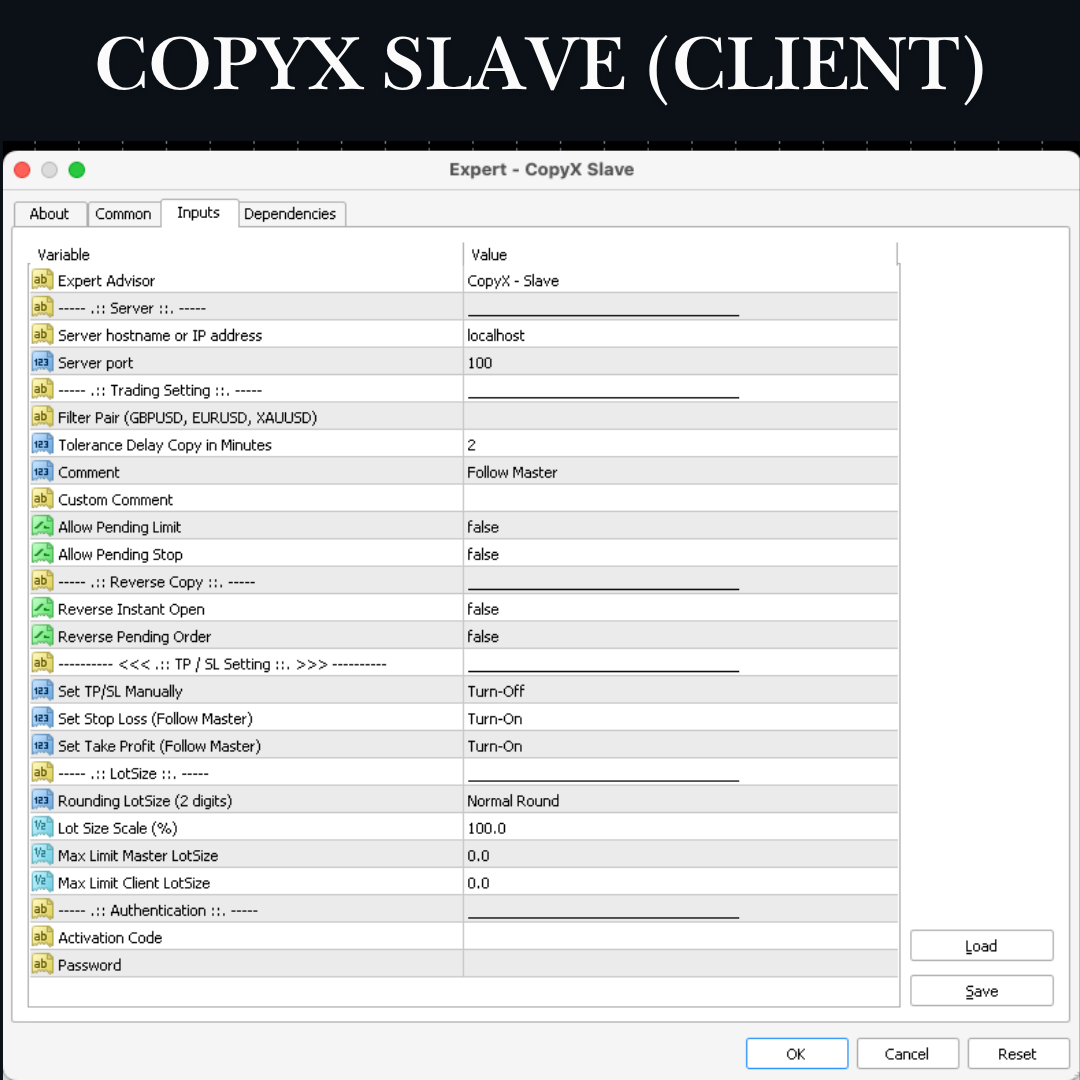
Task: Click the Password value field
Action: click(680, 965)
